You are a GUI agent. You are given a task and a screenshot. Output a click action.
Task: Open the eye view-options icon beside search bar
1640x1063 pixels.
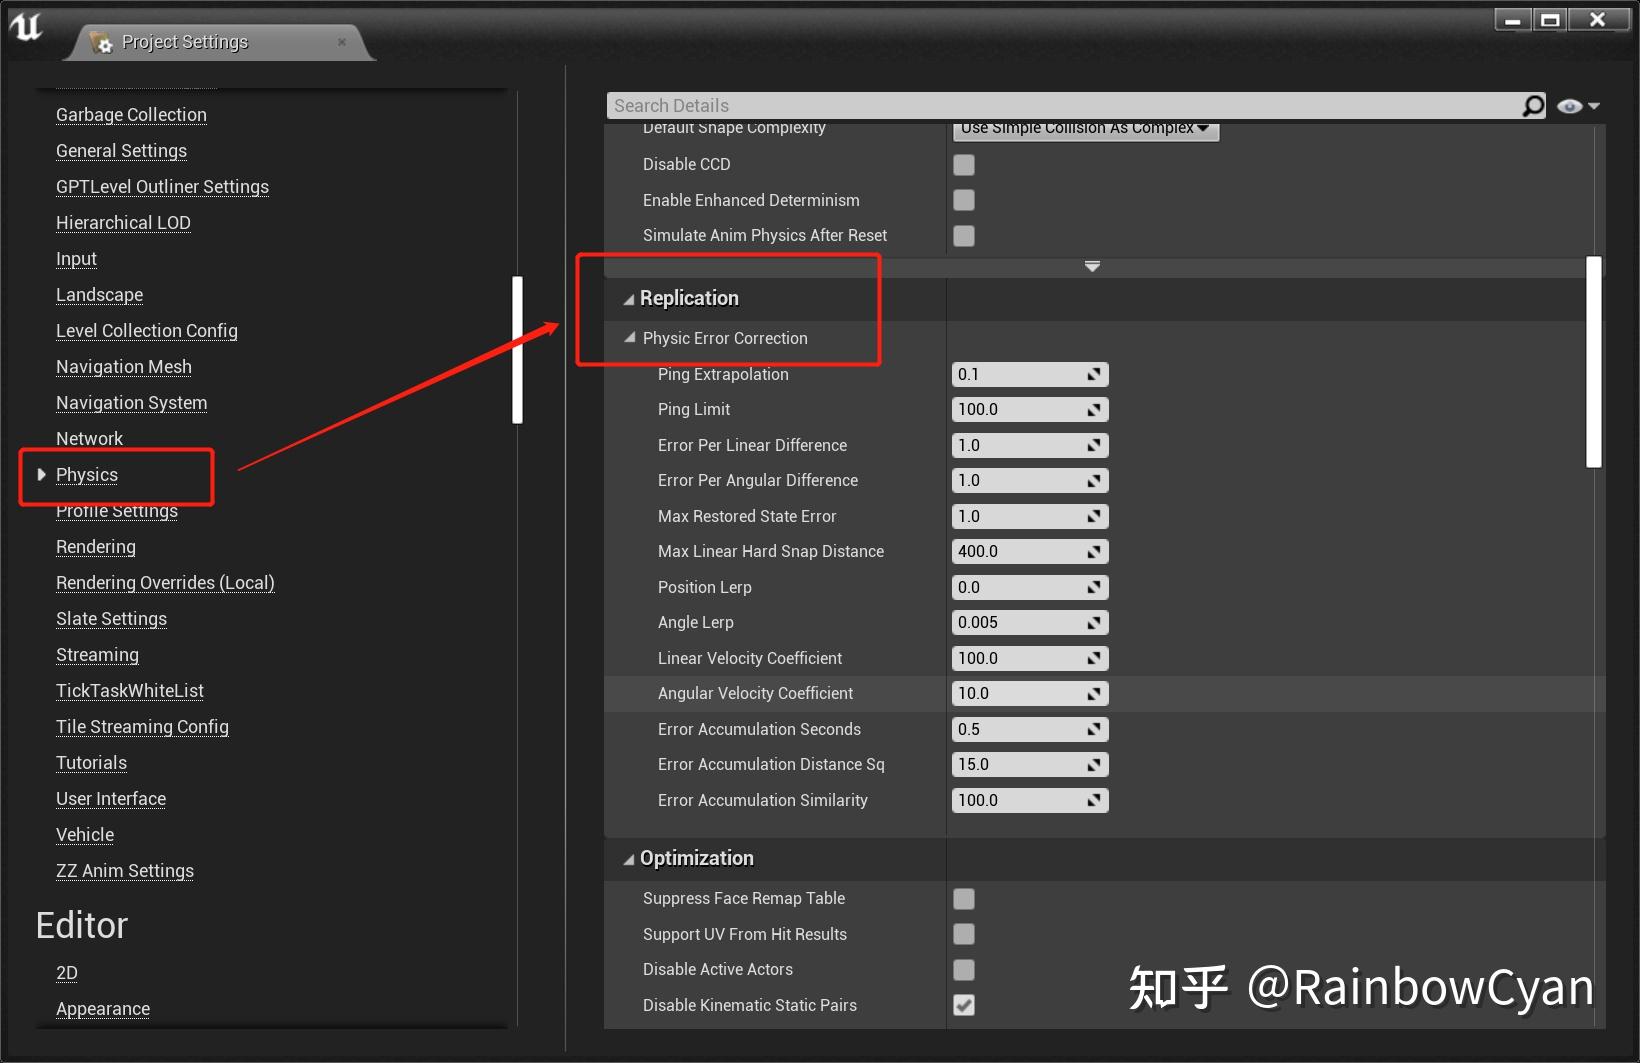[1568, 105]
